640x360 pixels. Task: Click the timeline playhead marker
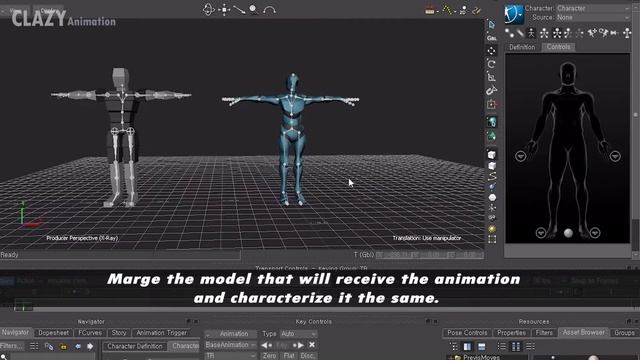23,307
